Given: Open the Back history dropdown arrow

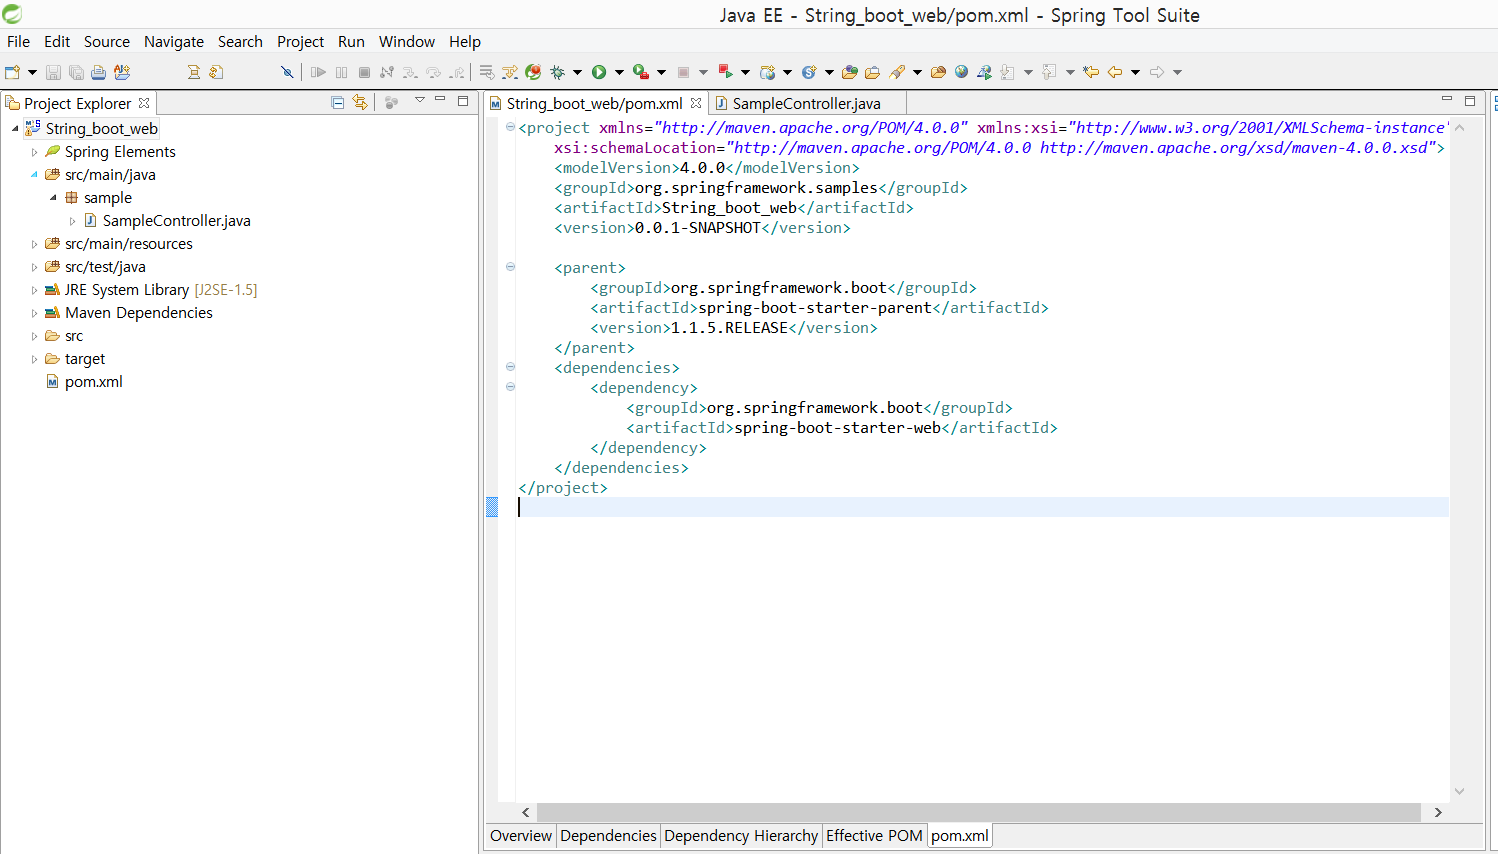Looking at the screenshot, I should (1135, 72).
